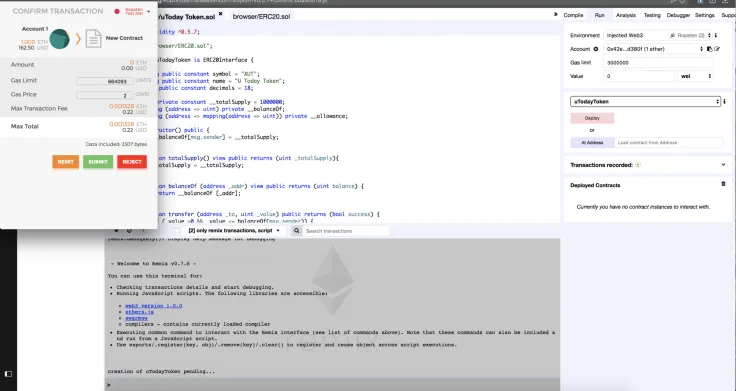Click the Account 1 avatar identicon

60,39
